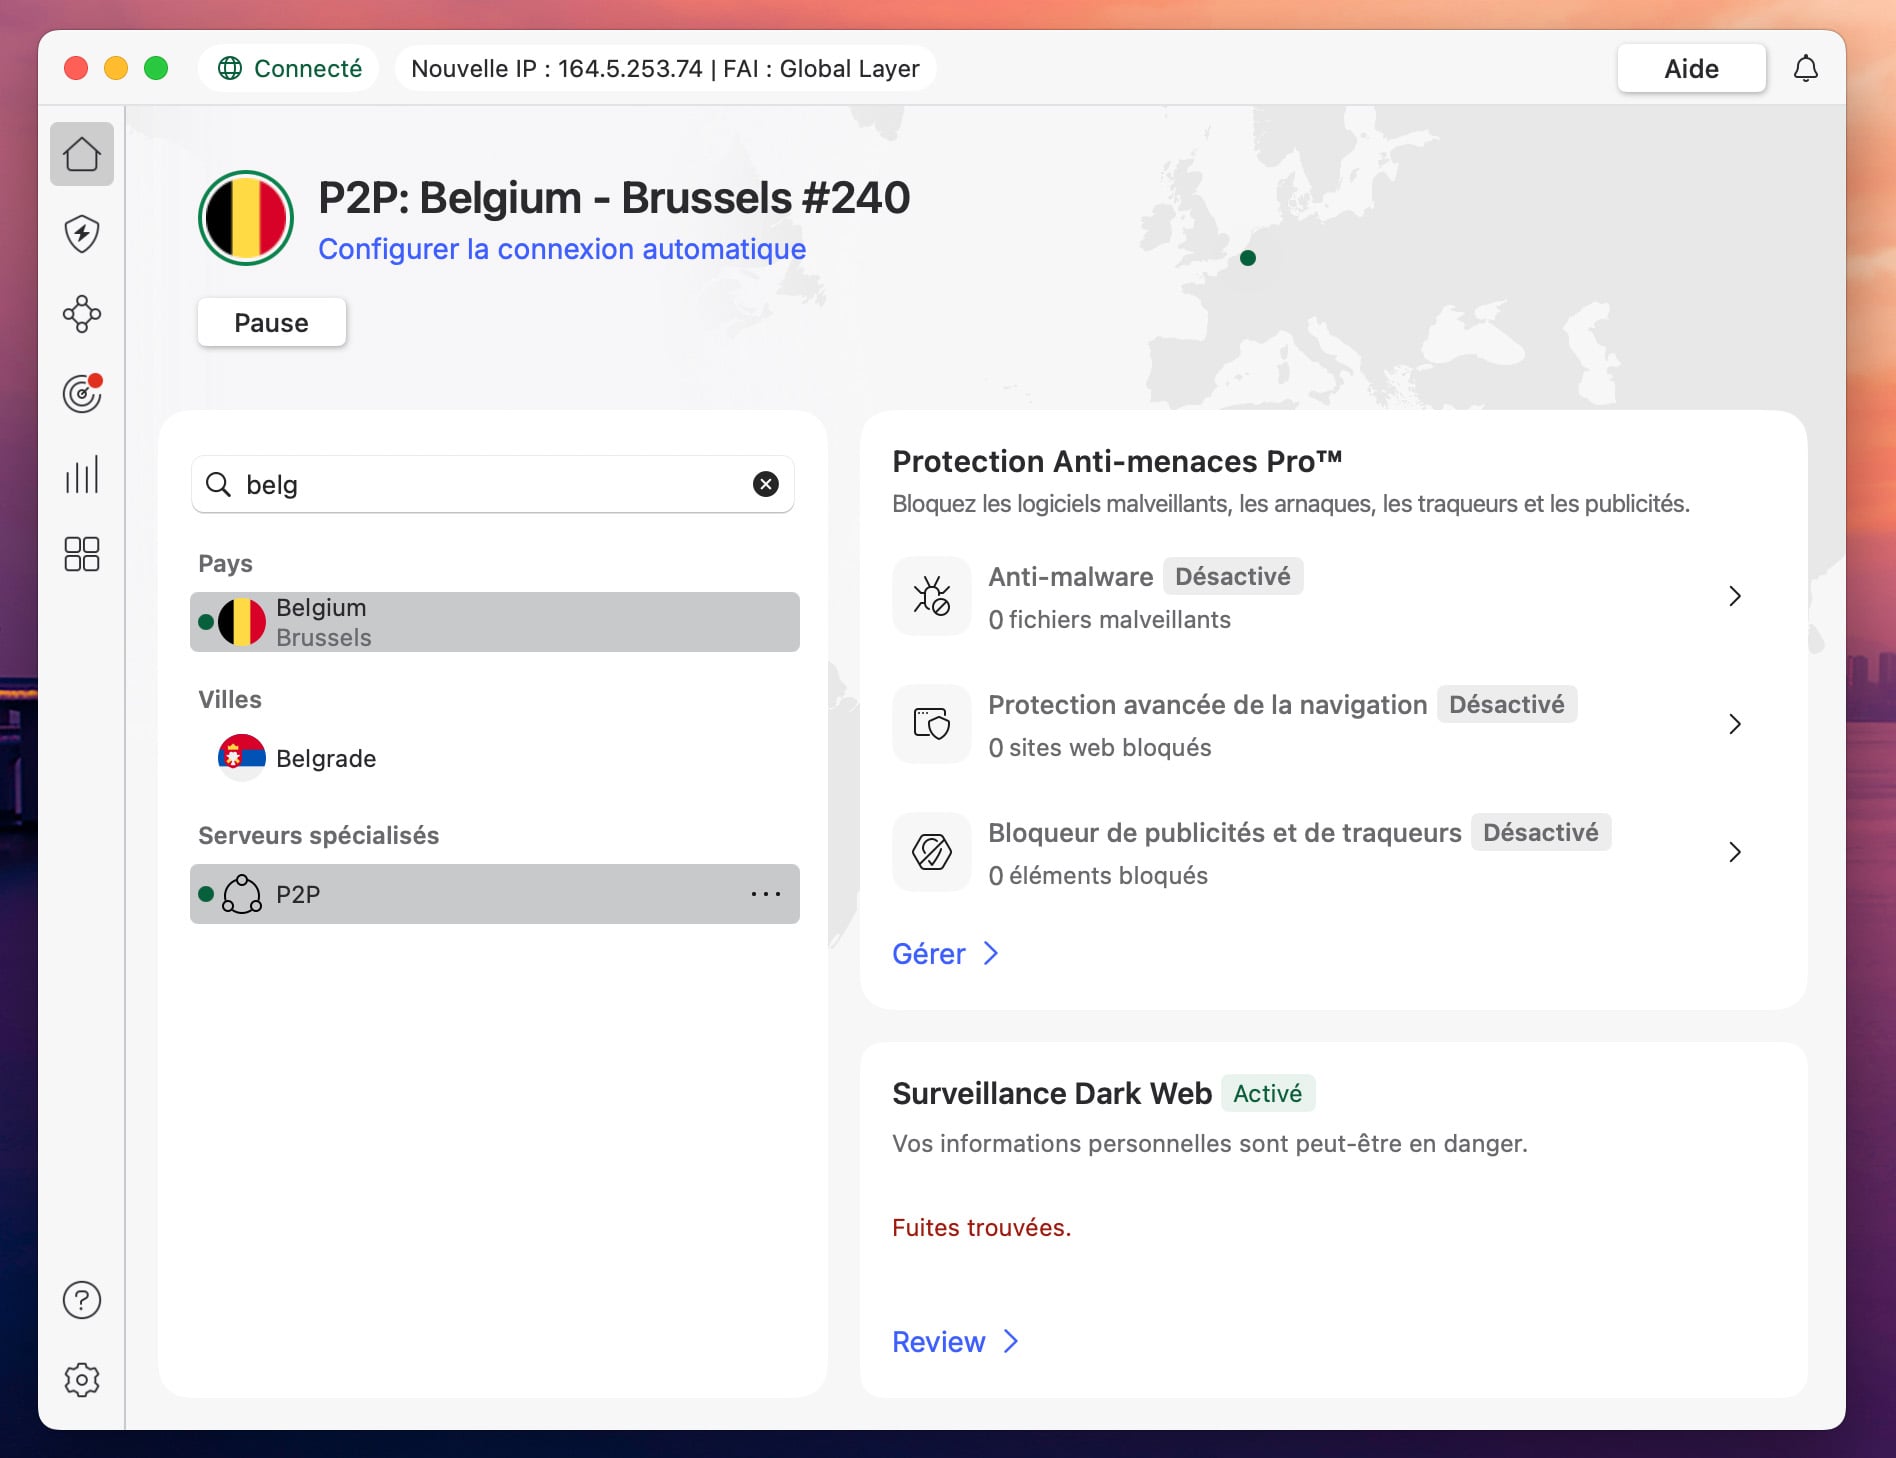This screenshot has height=1458, width=1896.
Task: Click the Serbia flag beside Belgrade
Action: pos(242,758)
